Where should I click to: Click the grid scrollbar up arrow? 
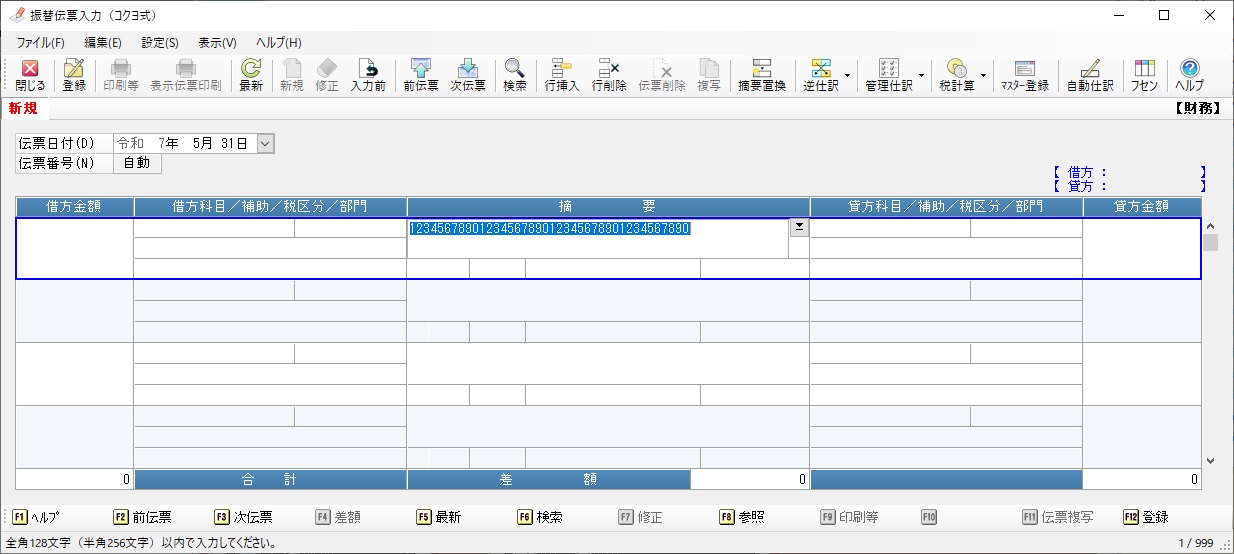(x=1210, y=226)
